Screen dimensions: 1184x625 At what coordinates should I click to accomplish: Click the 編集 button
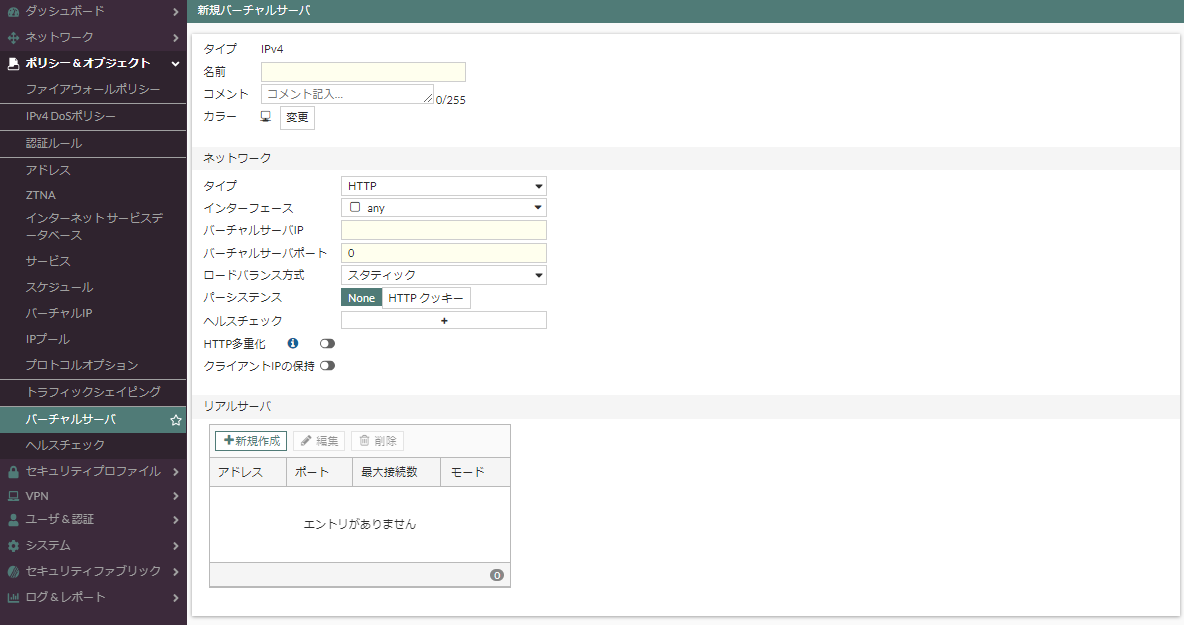click(x=319, y=441)
